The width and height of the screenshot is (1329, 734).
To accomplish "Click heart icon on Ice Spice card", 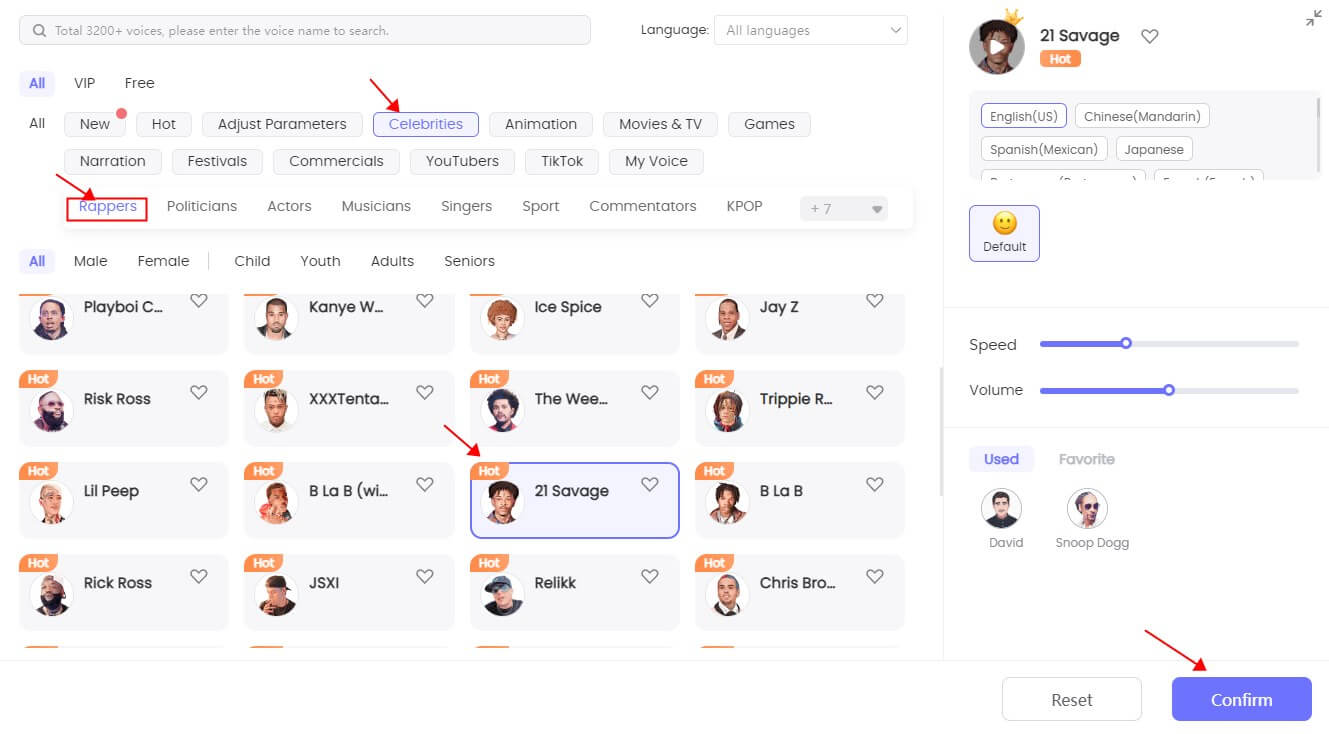I will point(650,300).
